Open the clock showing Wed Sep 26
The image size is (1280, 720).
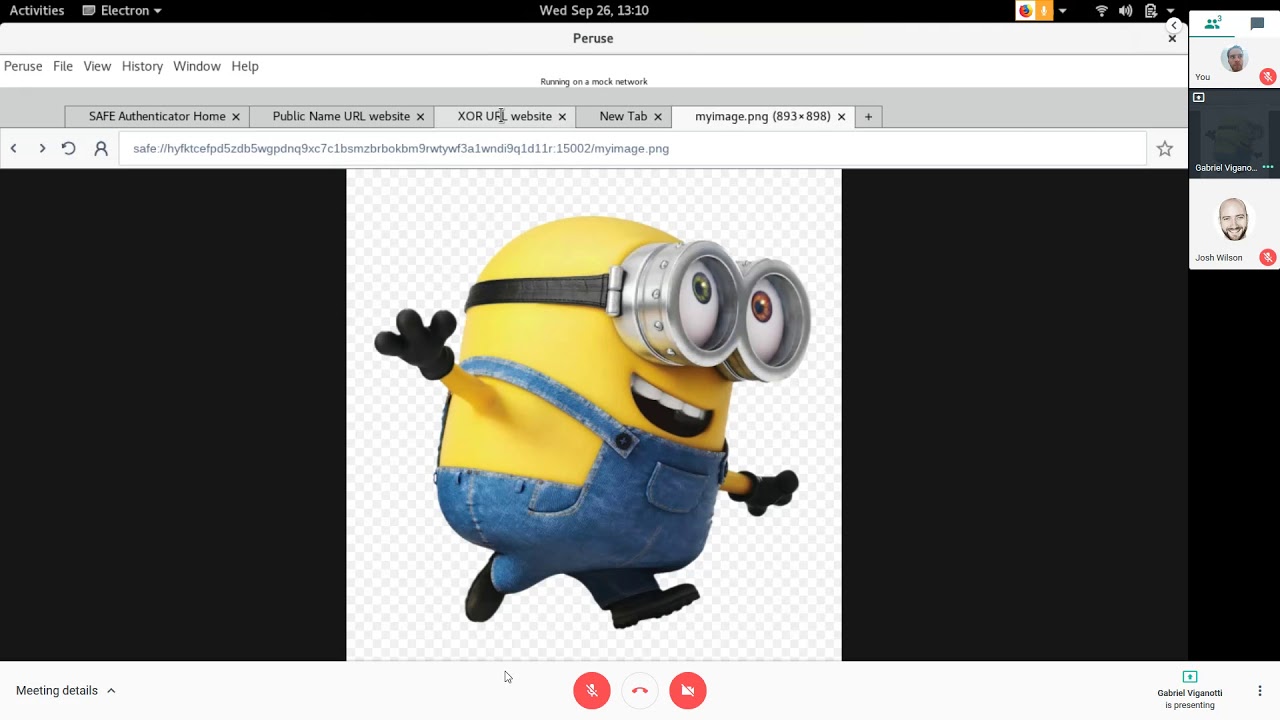tap(594, 10)
